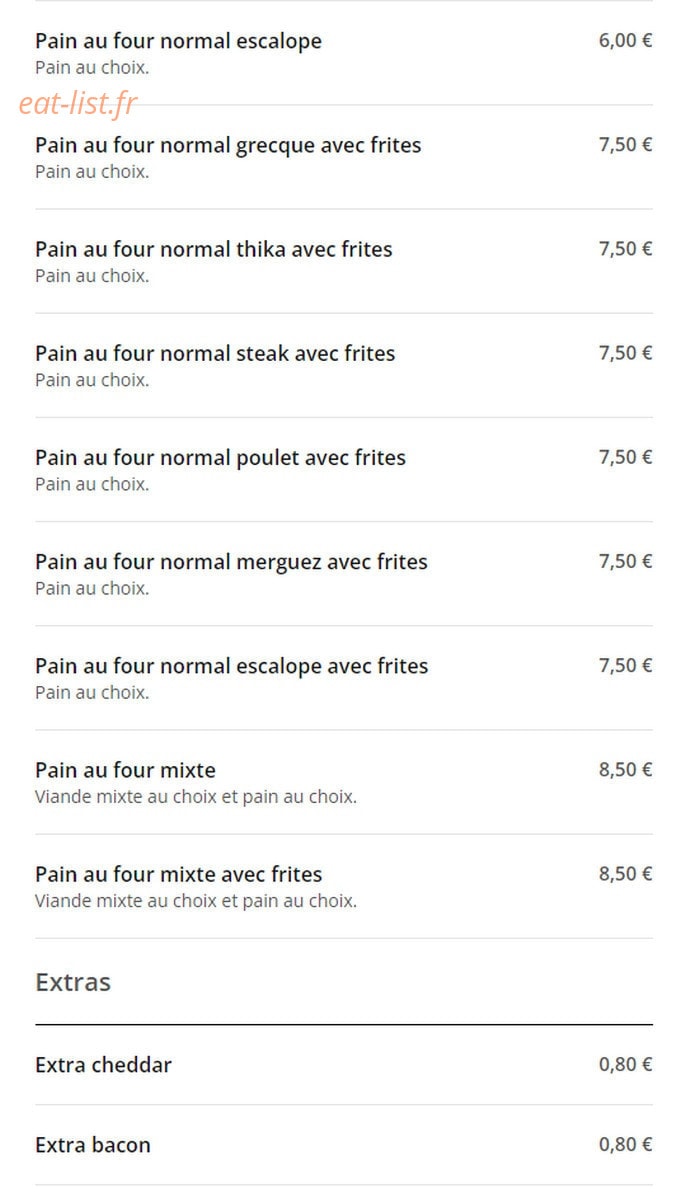Click the 0,80 € price of Extra cheddar
Image resolution: width=700 pixels, height=1204 pixels.
point(626,1065)
